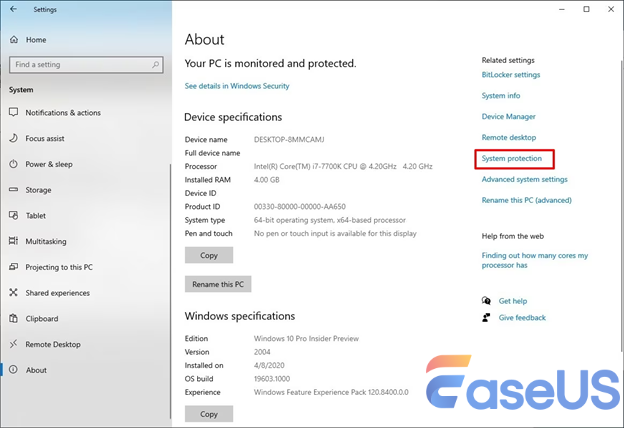Click the Storage drive icon
624x428 pixels.
[x=14, y=190]
